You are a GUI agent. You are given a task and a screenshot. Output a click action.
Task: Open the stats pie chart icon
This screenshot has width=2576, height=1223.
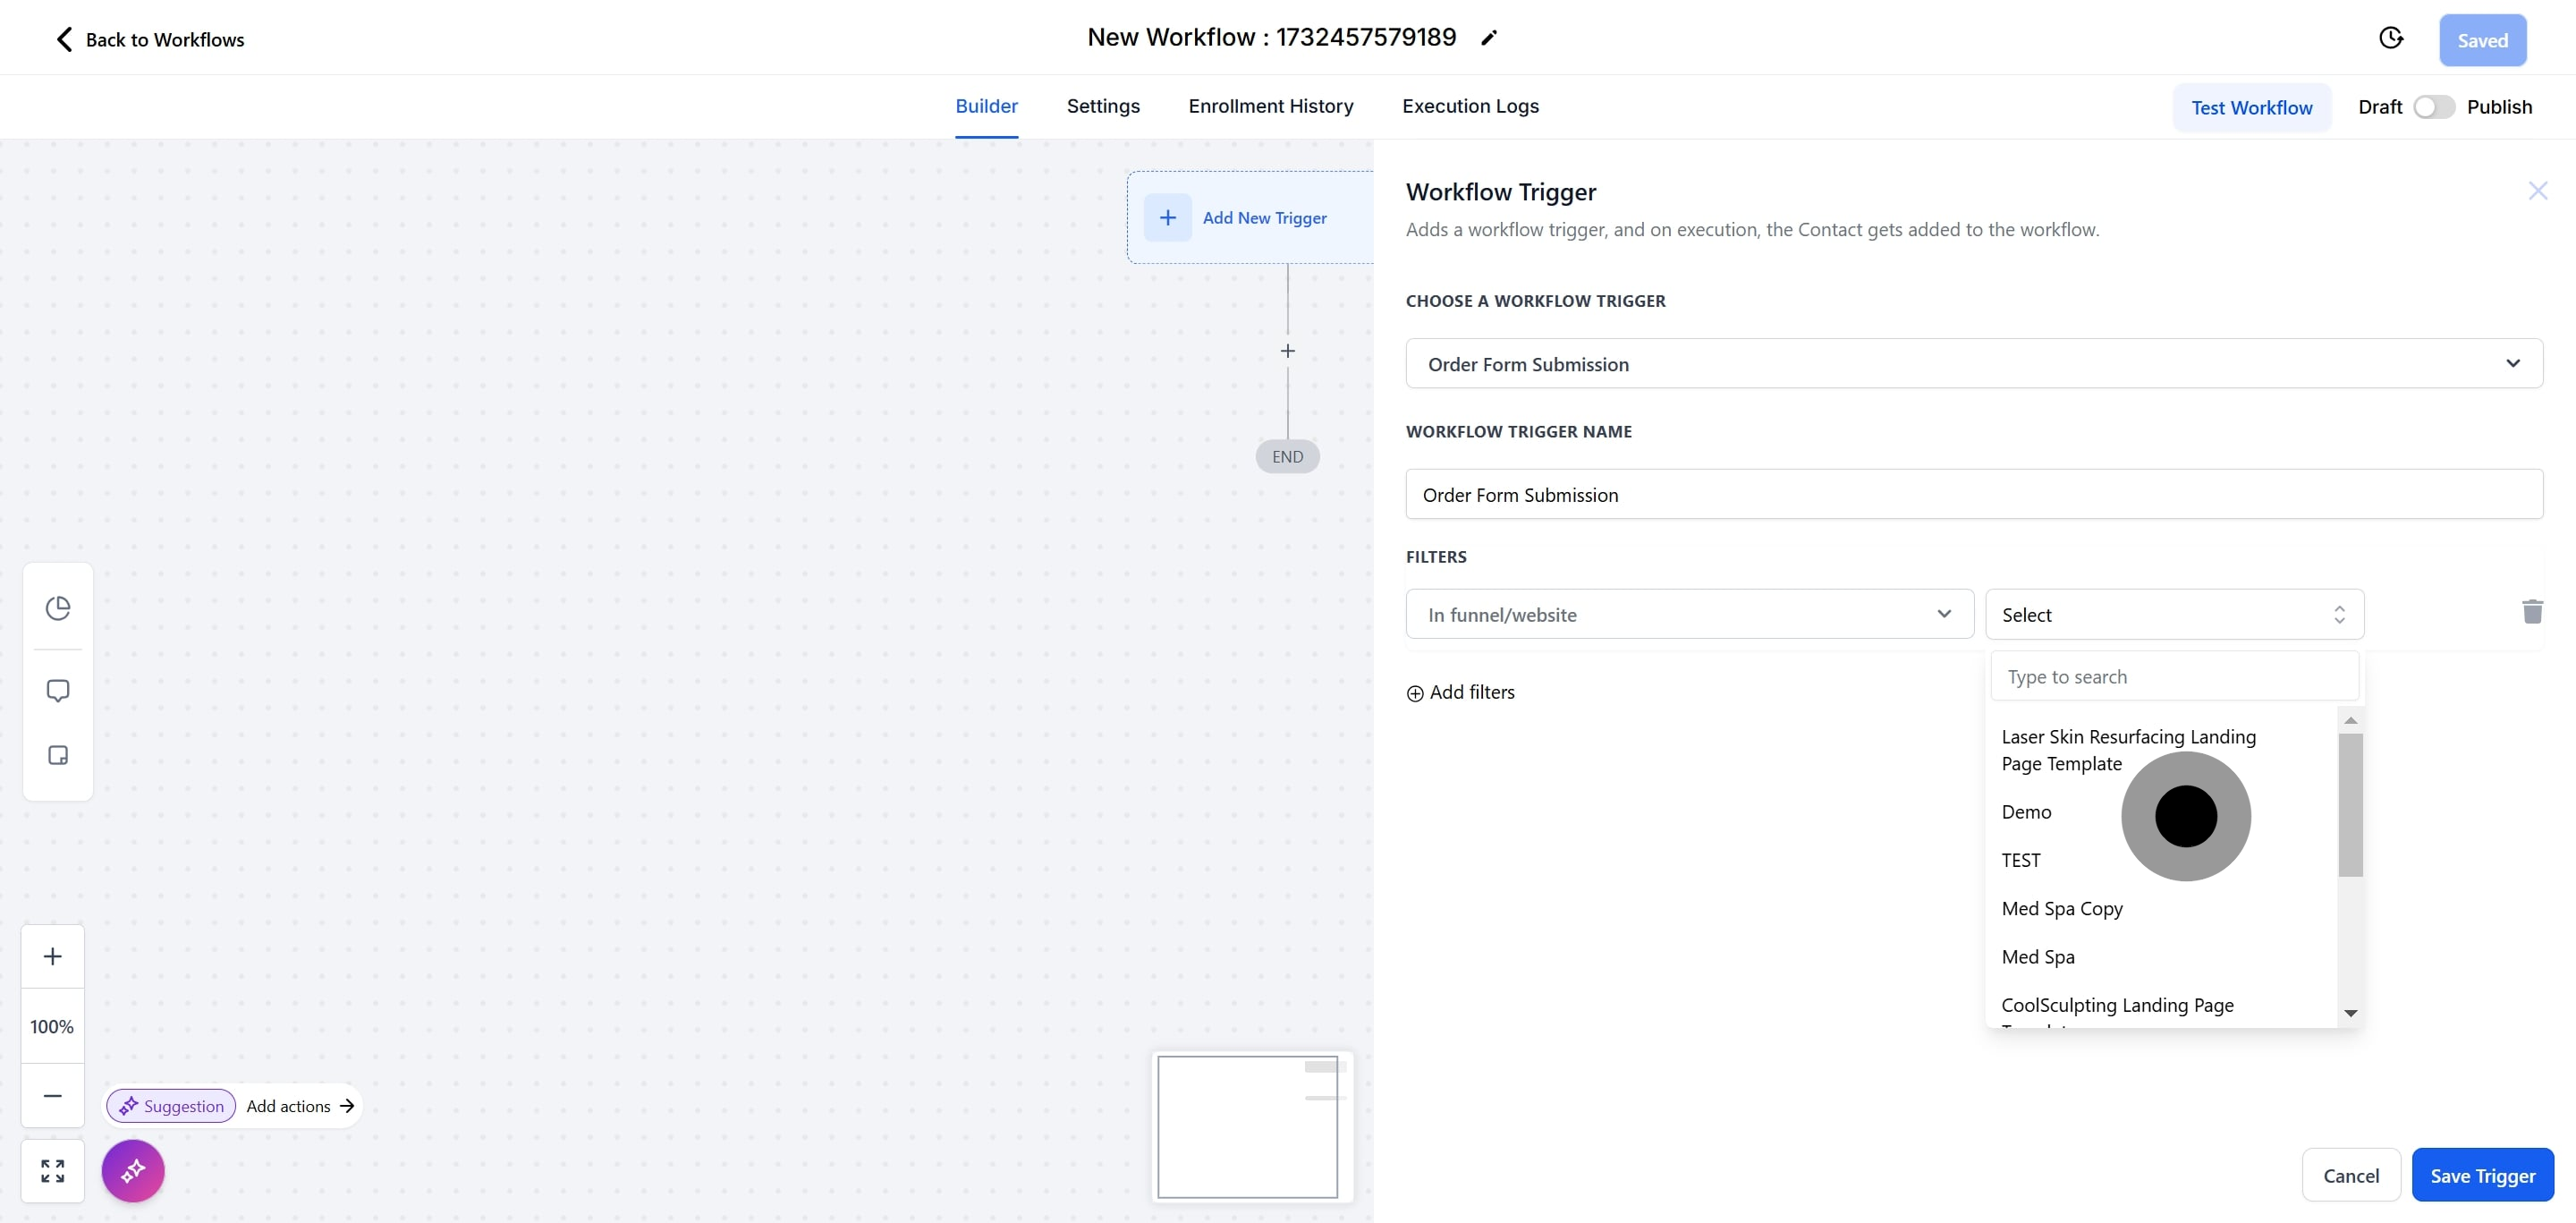pos(58,608)
